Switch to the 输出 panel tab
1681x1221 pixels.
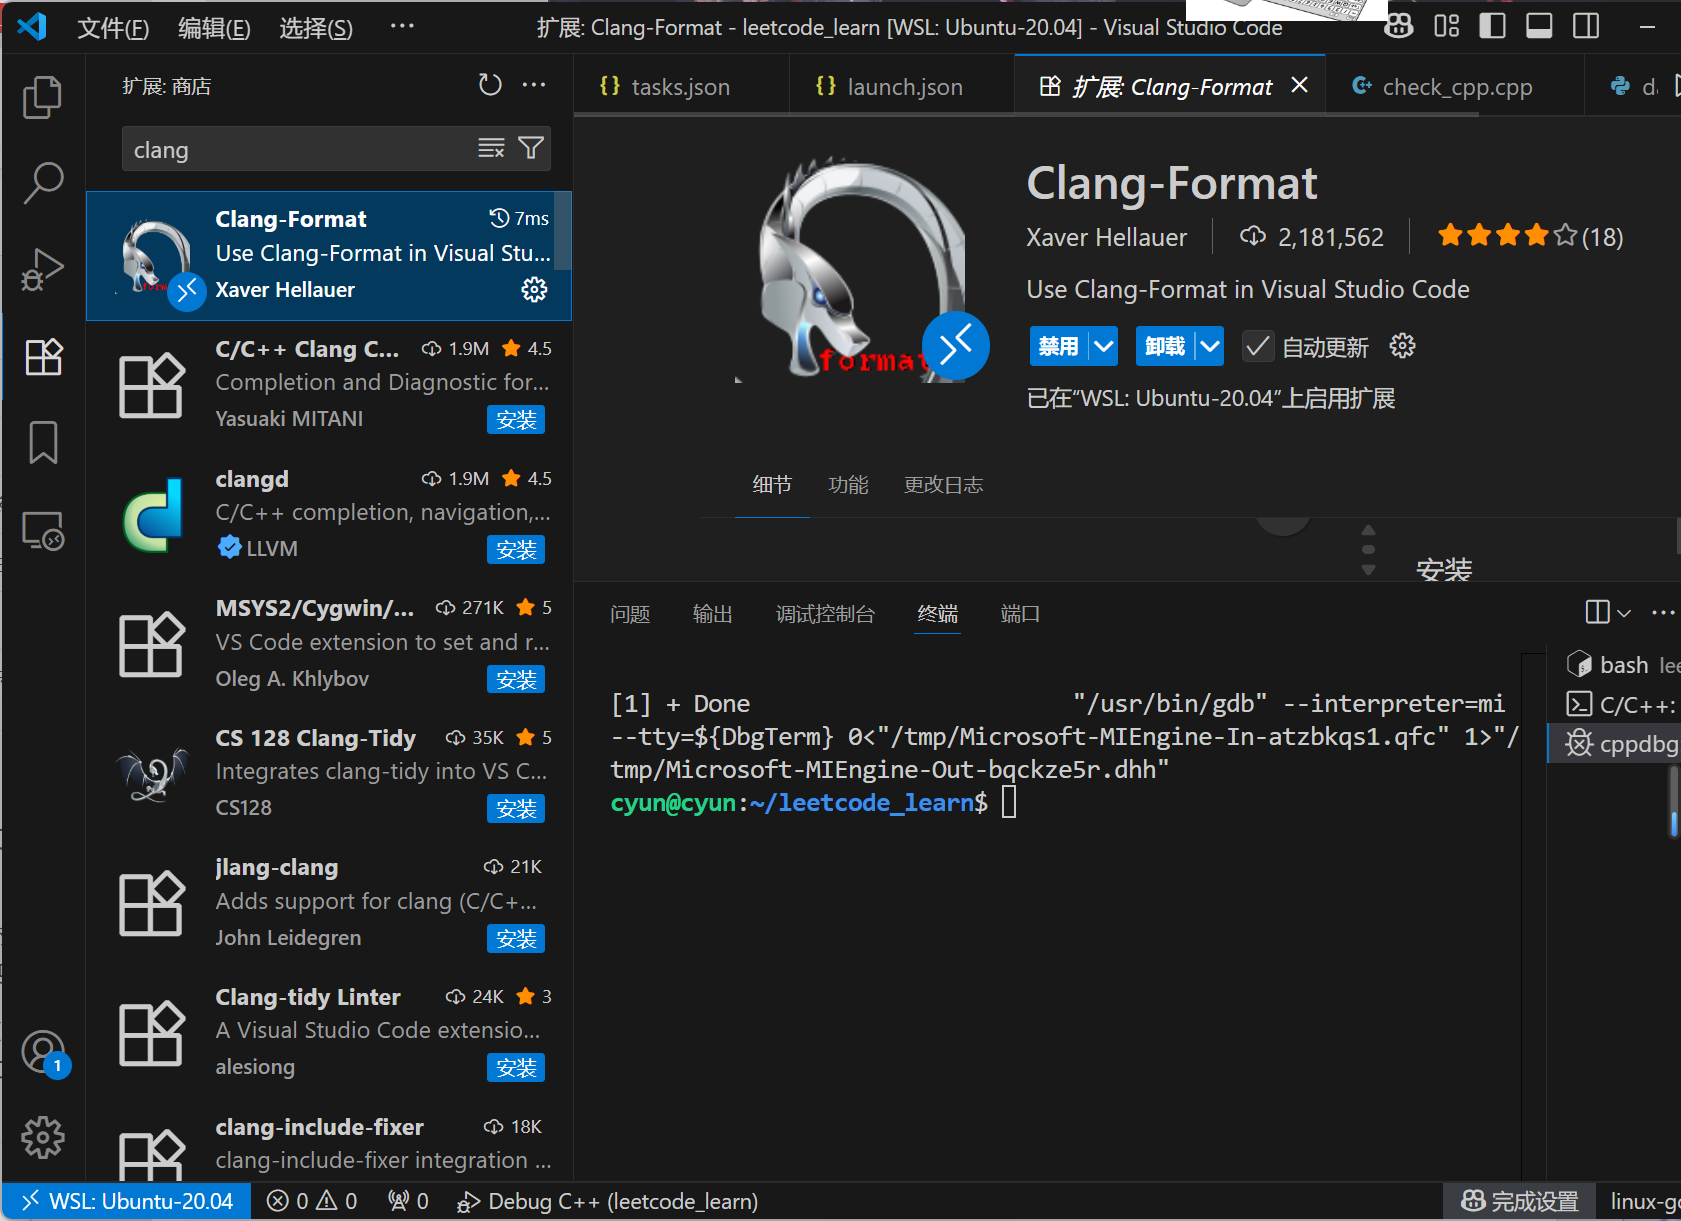[713, 614]
